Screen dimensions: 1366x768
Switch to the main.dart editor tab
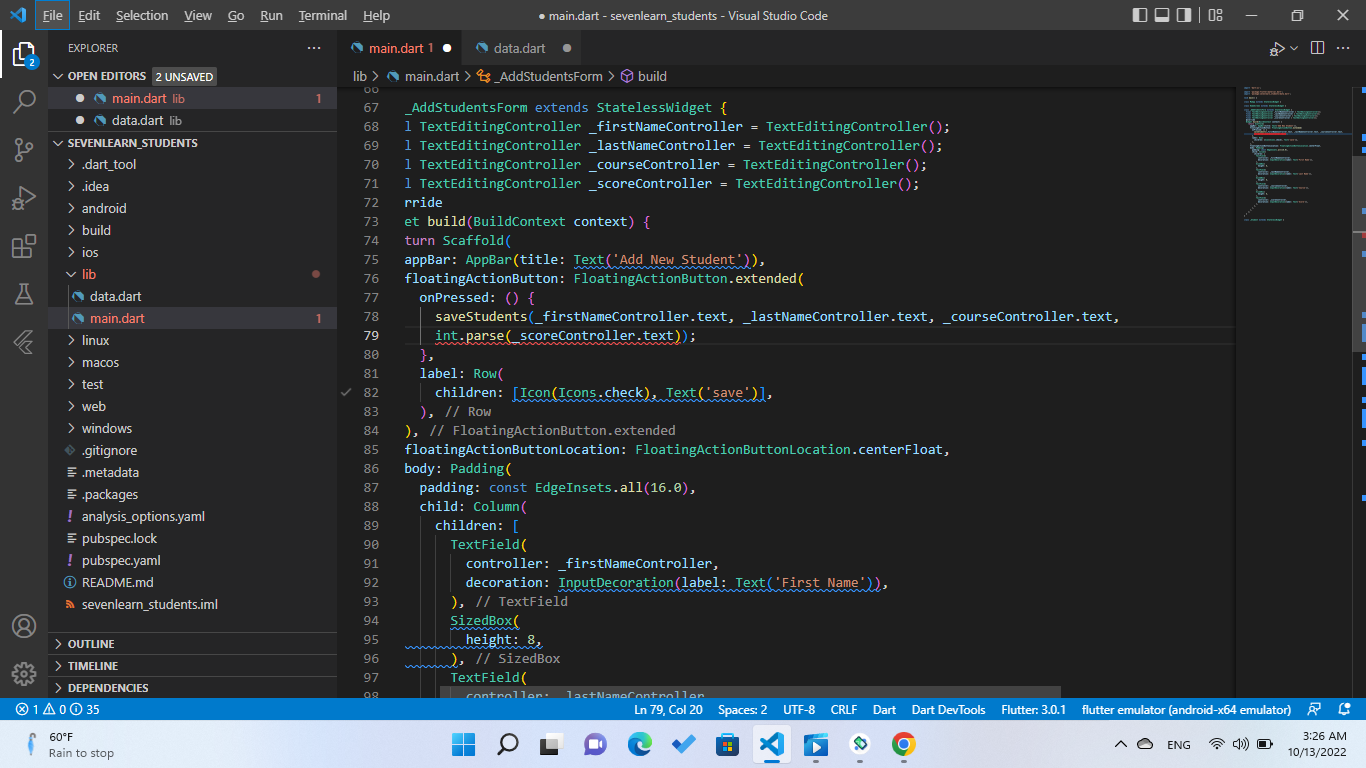400,48
